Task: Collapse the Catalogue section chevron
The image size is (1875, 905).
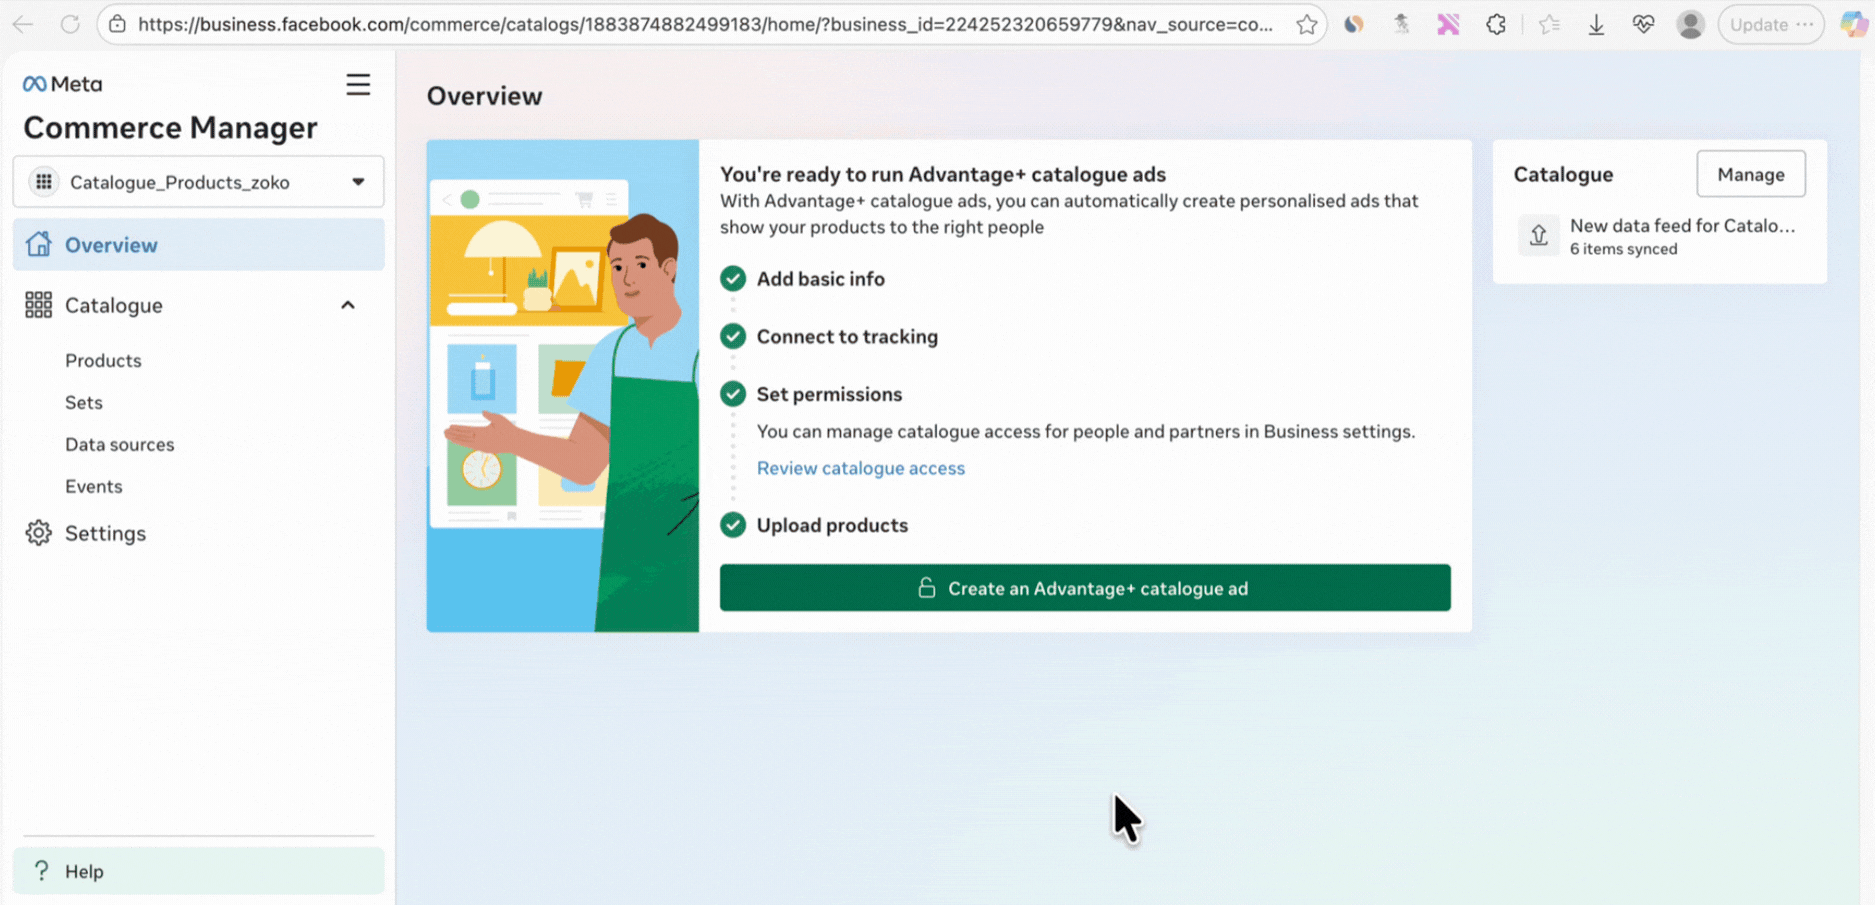Action: (x=348, y=305)
